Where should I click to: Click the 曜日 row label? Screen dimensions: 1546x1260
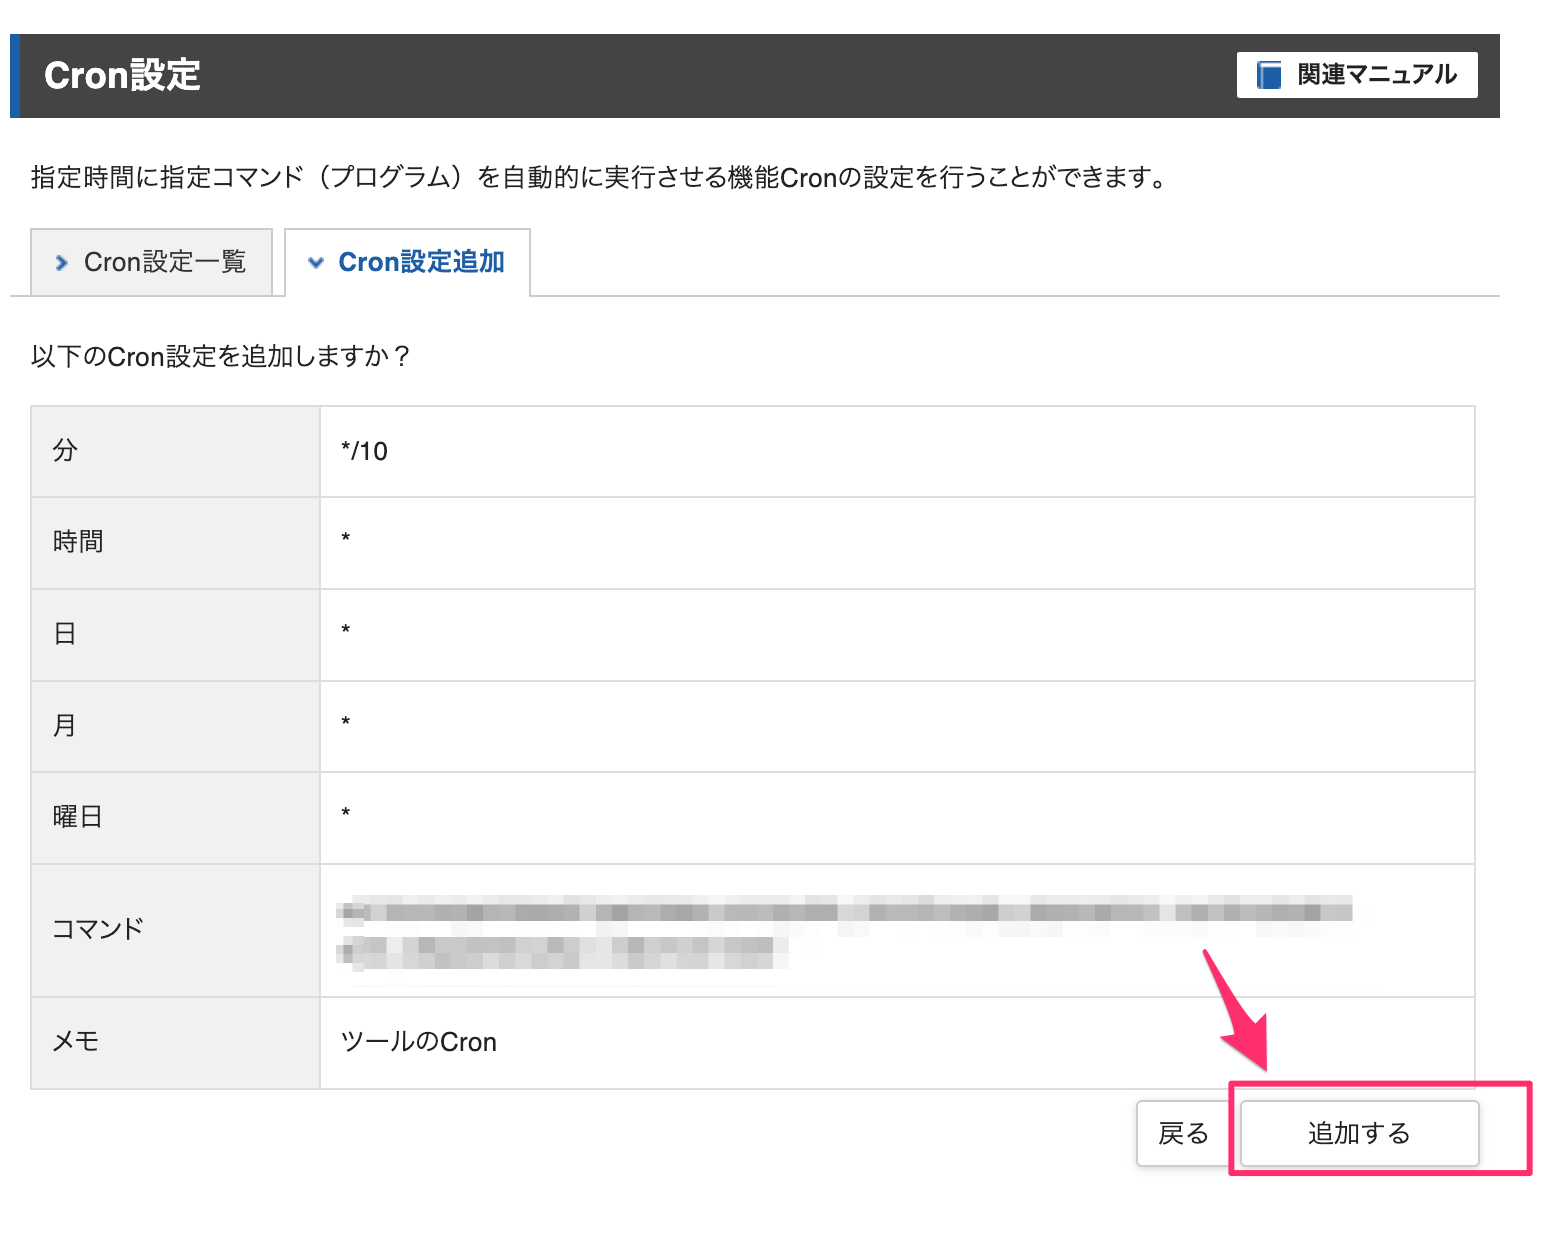pos(78,817)
